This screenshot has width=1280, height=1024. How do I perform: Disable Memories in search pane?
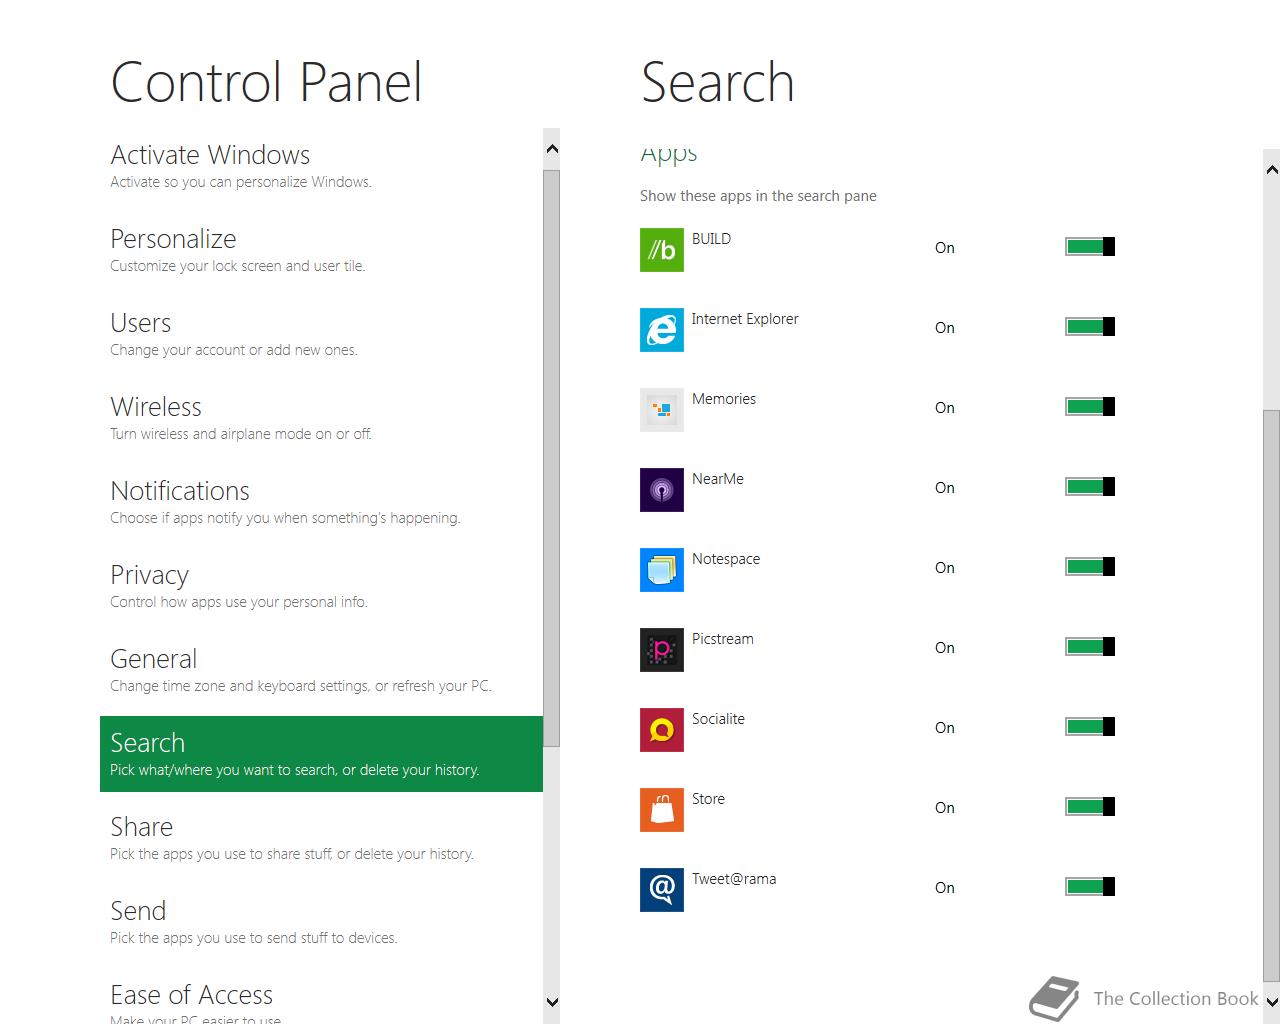(1090, 407)
